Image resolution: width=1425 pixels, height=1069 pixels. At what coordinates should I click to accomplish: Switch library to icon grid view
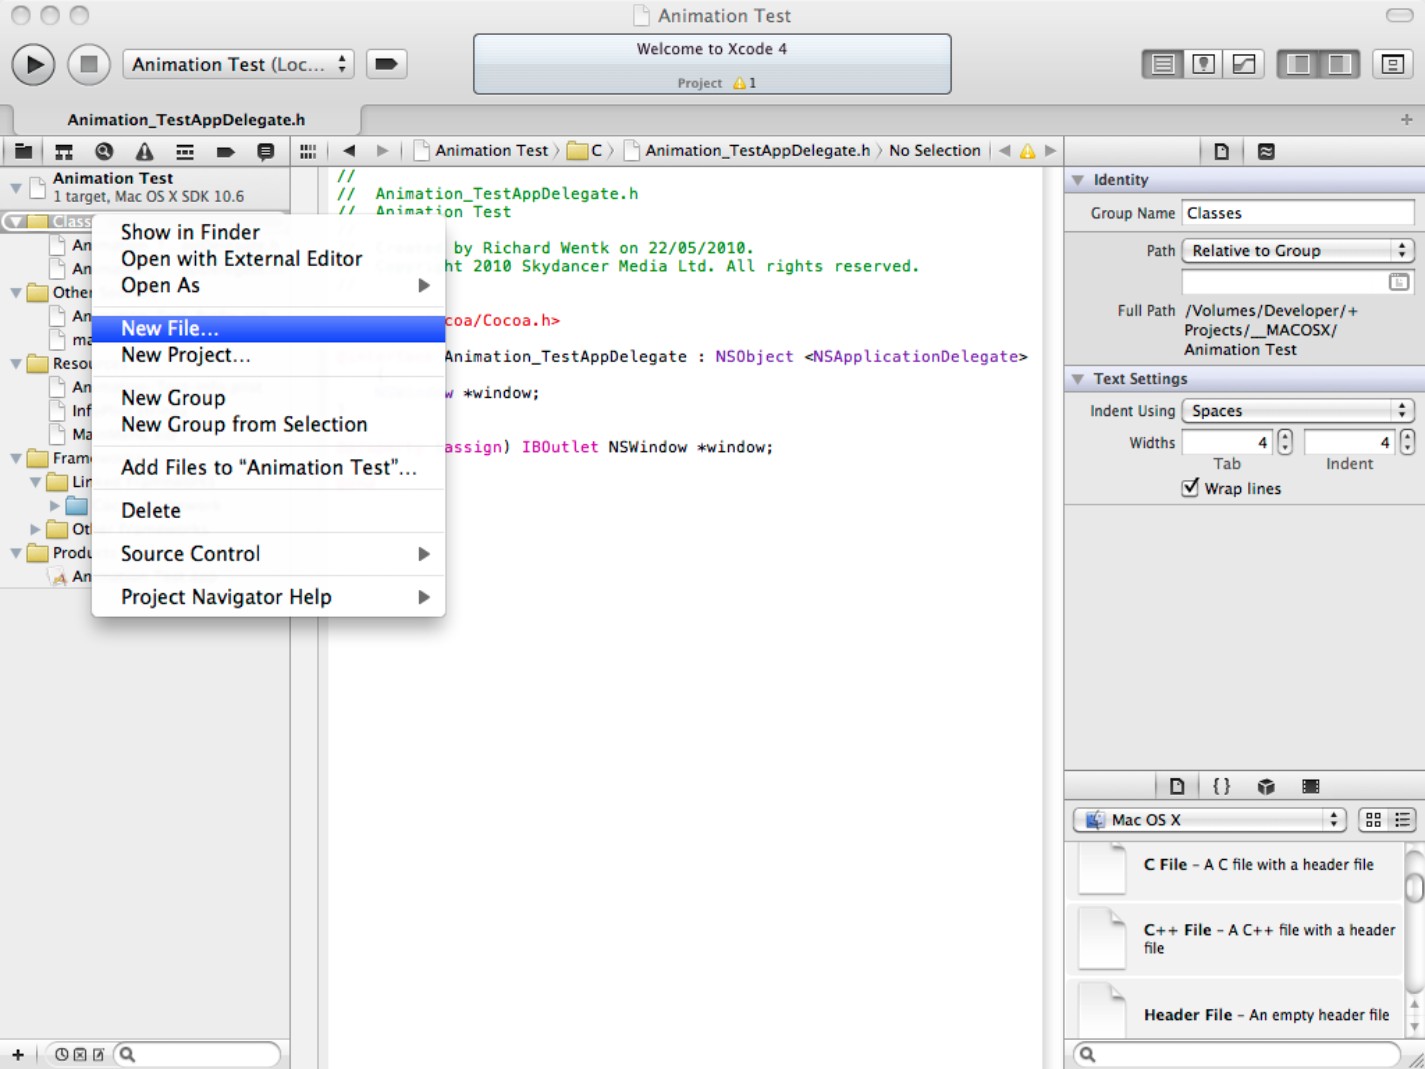[x=1373, y=820]
